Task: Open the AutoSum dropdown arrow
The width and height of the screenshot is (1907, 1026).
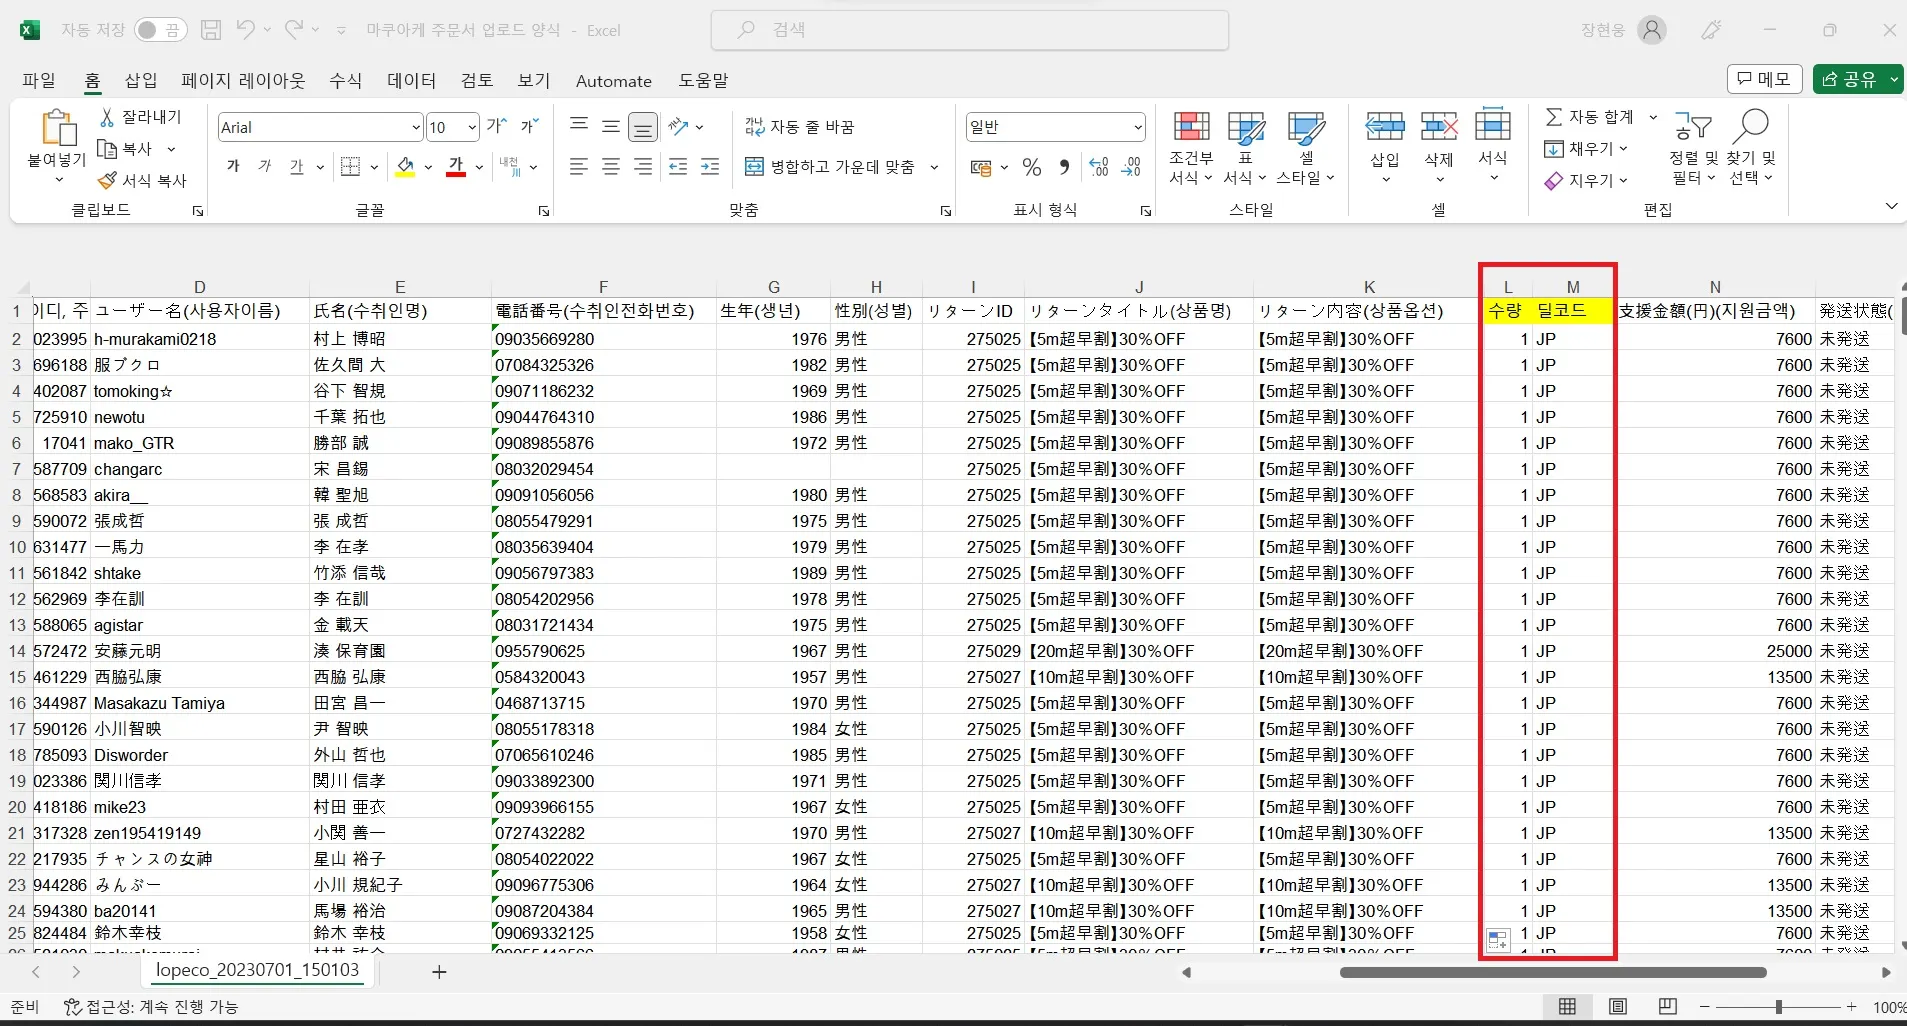Action: click(x=1653, y=117)
